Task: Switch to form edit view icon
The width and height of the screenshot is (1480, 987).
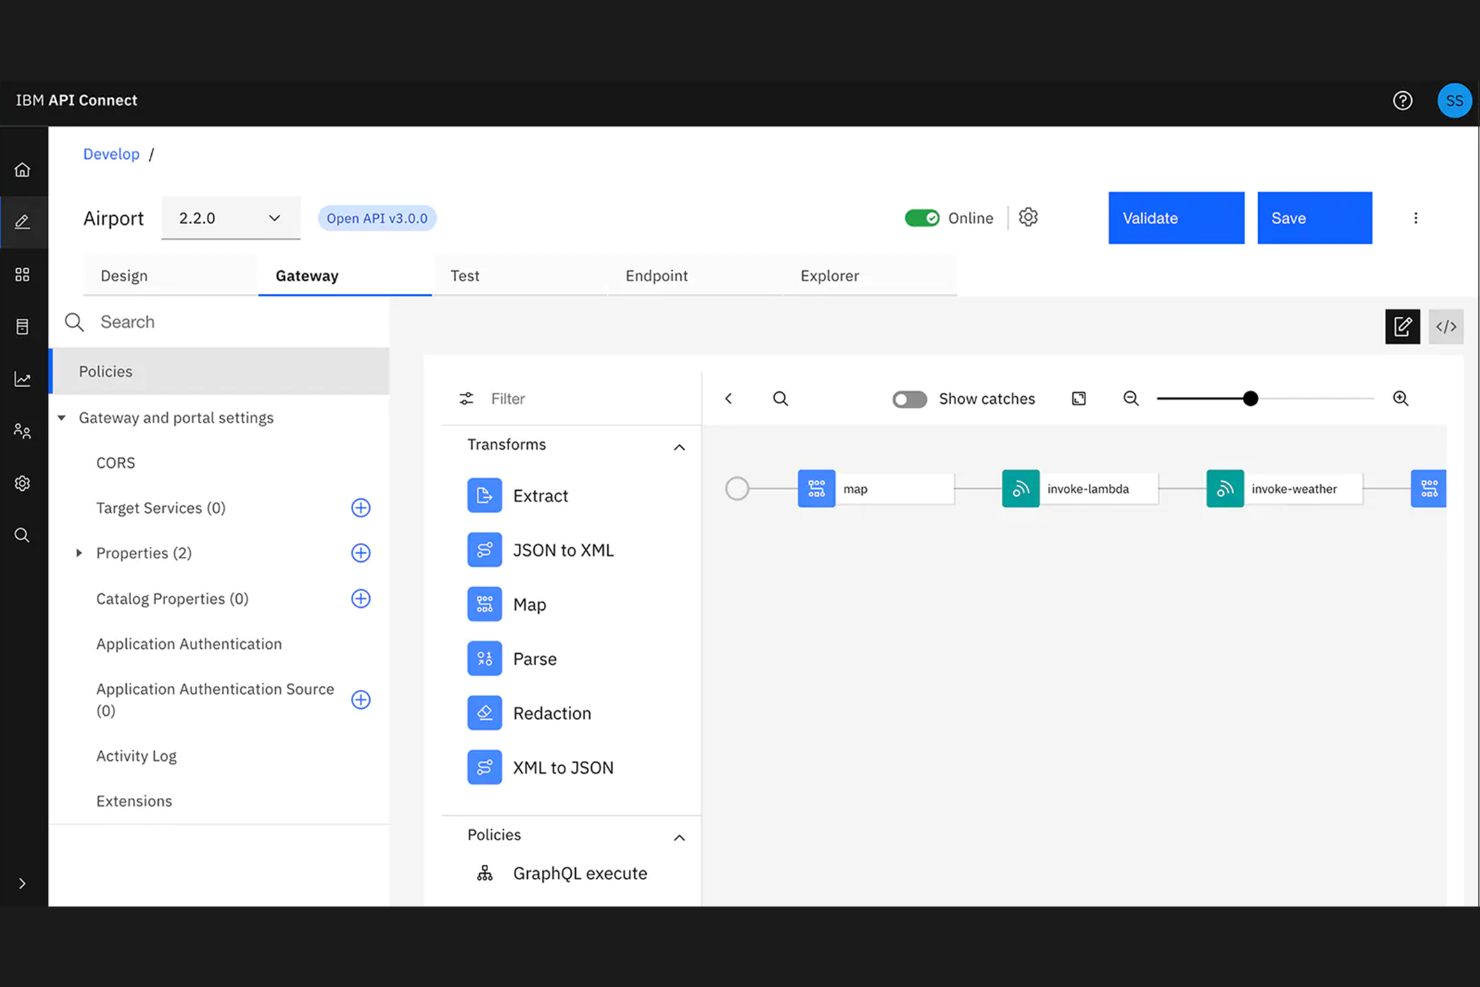Action: (1402, 326)
